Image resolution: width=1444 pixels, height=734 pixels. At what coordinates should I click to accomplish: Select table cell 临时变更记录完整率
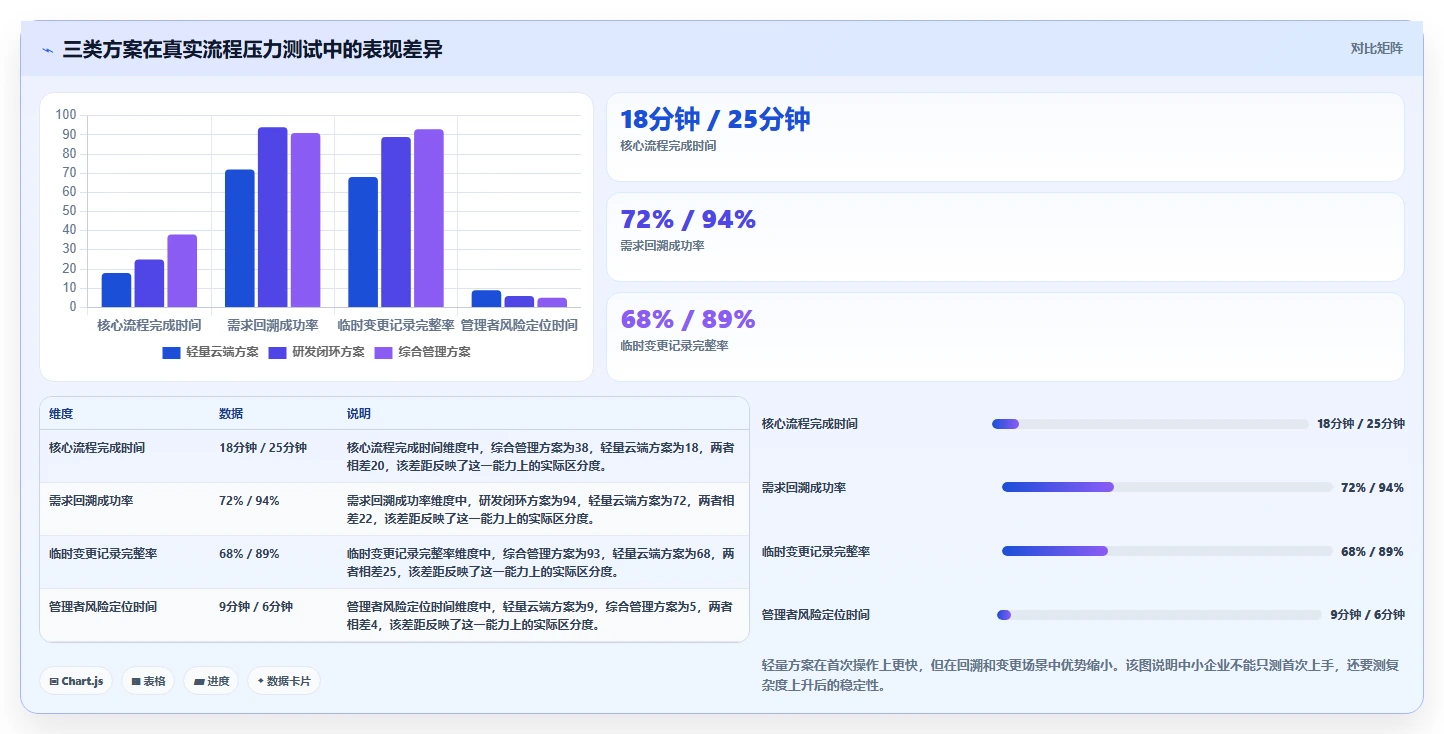click(103, 554)
